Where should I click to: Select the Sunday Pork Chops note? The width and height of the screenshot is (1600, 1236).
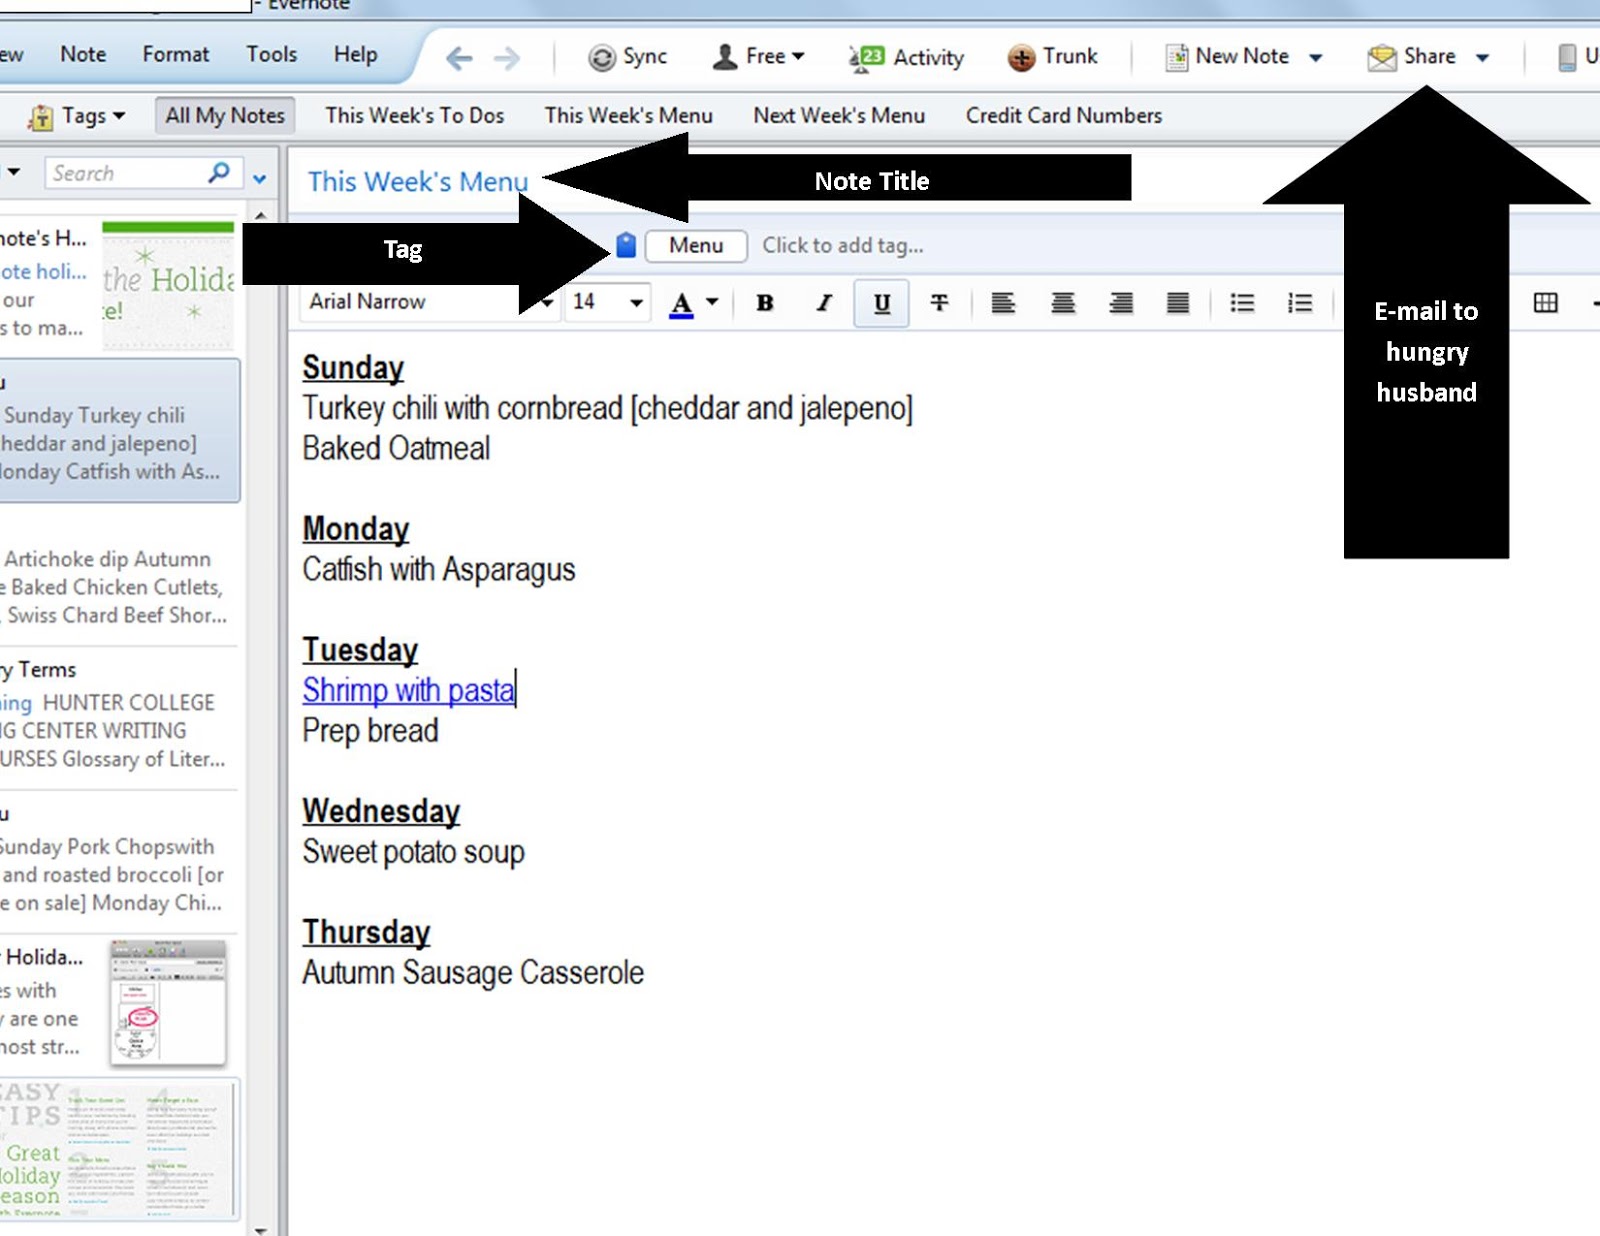coord(117,862)
